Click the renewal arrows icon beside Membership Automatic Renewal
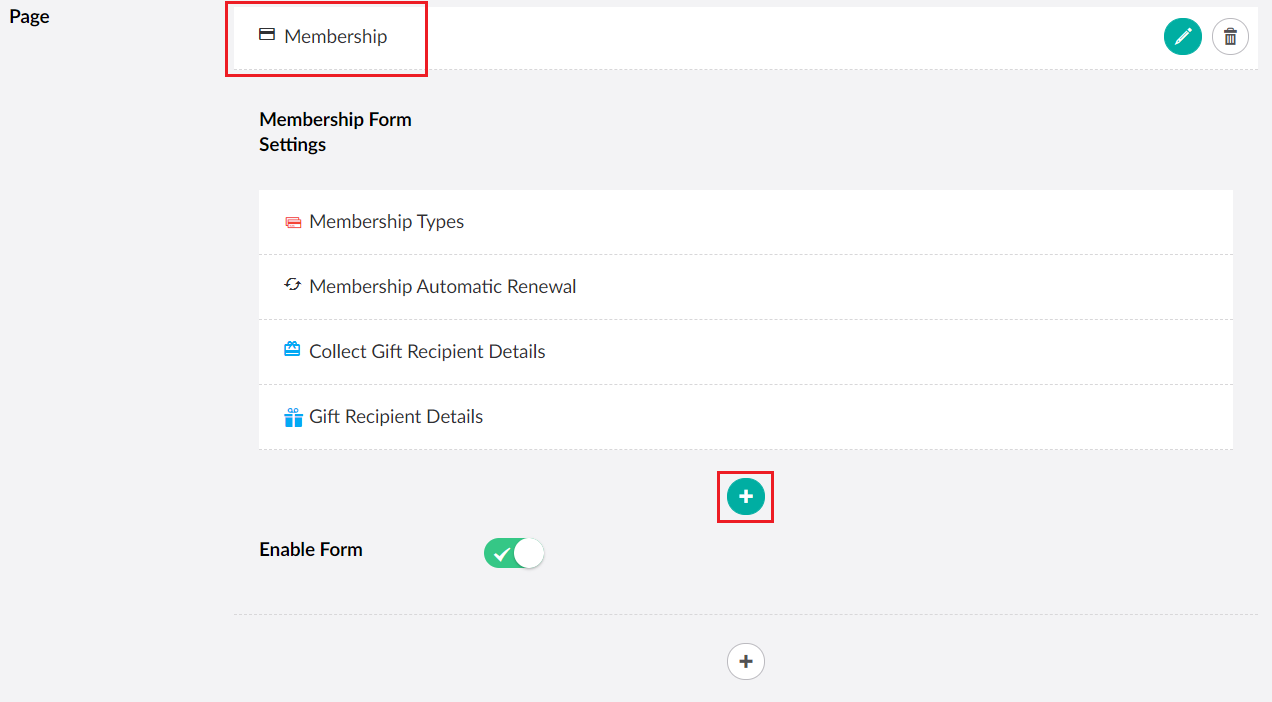1272x702 pixels. click(292, 286)
